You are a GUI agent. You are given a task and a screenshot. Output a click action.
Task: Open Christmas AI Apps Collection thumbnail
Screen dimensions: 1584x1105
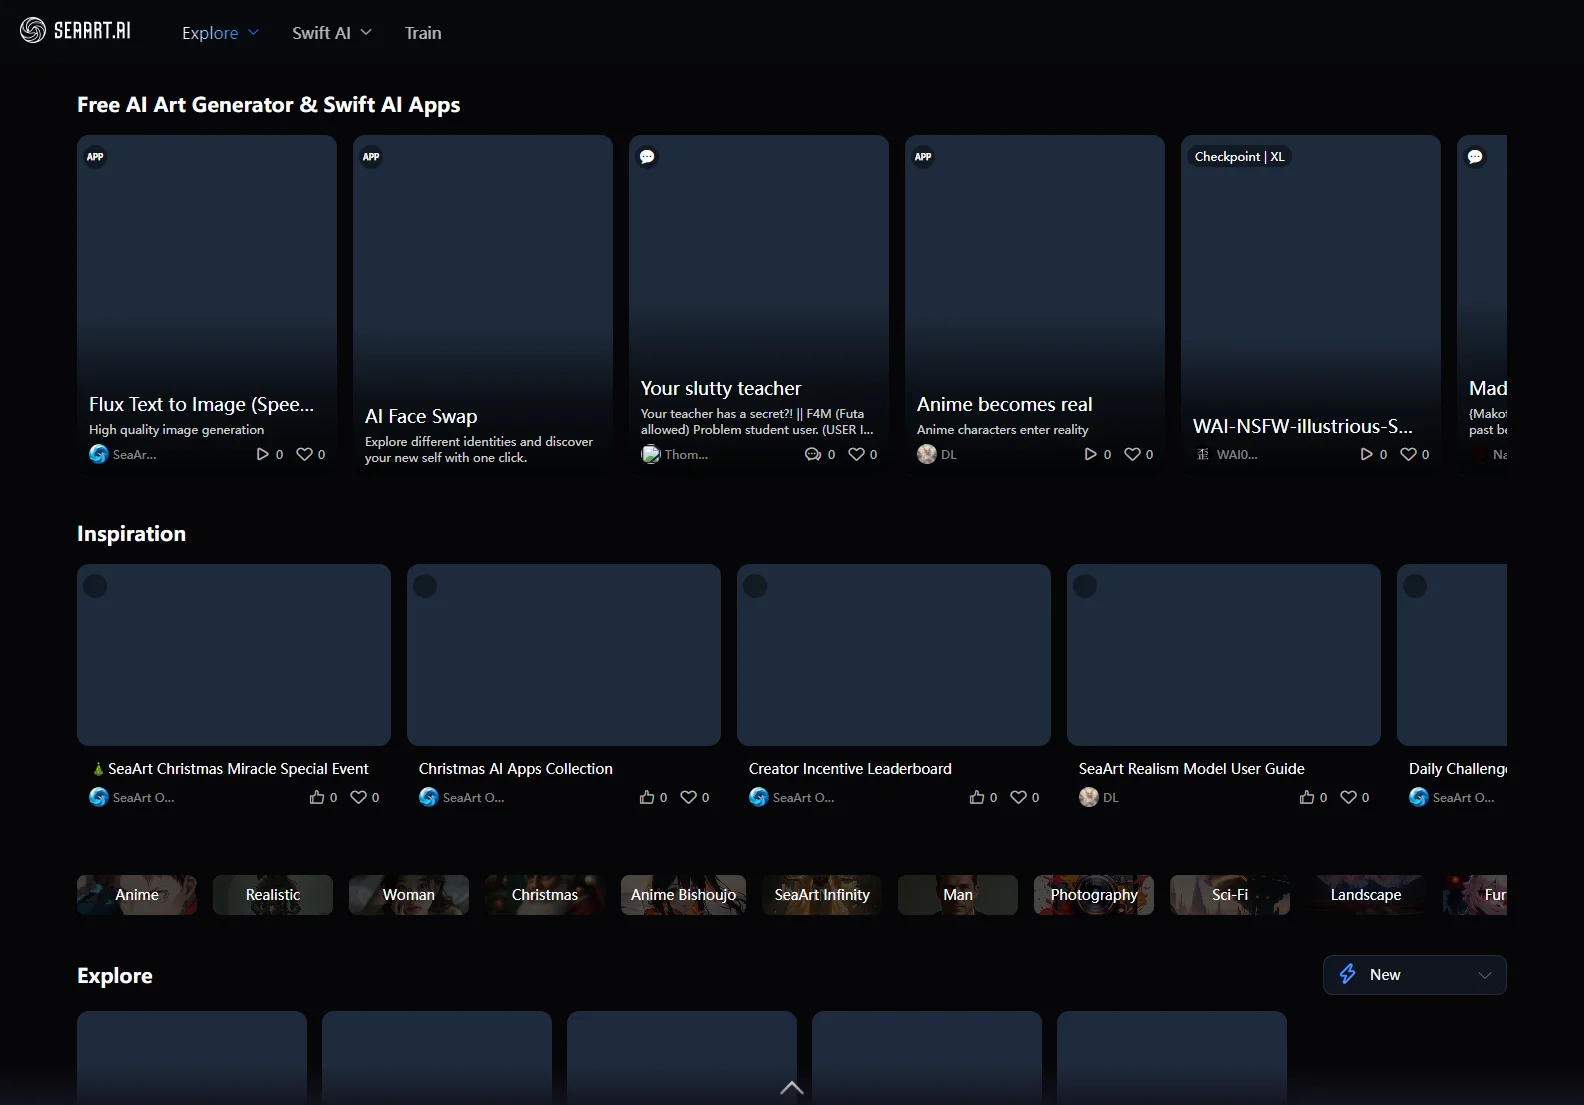coord(564,655)
